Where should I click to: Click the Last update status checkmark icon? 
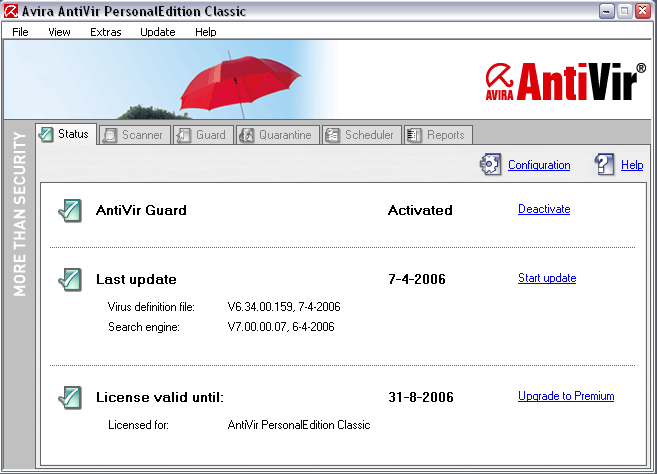coord(70,280)
